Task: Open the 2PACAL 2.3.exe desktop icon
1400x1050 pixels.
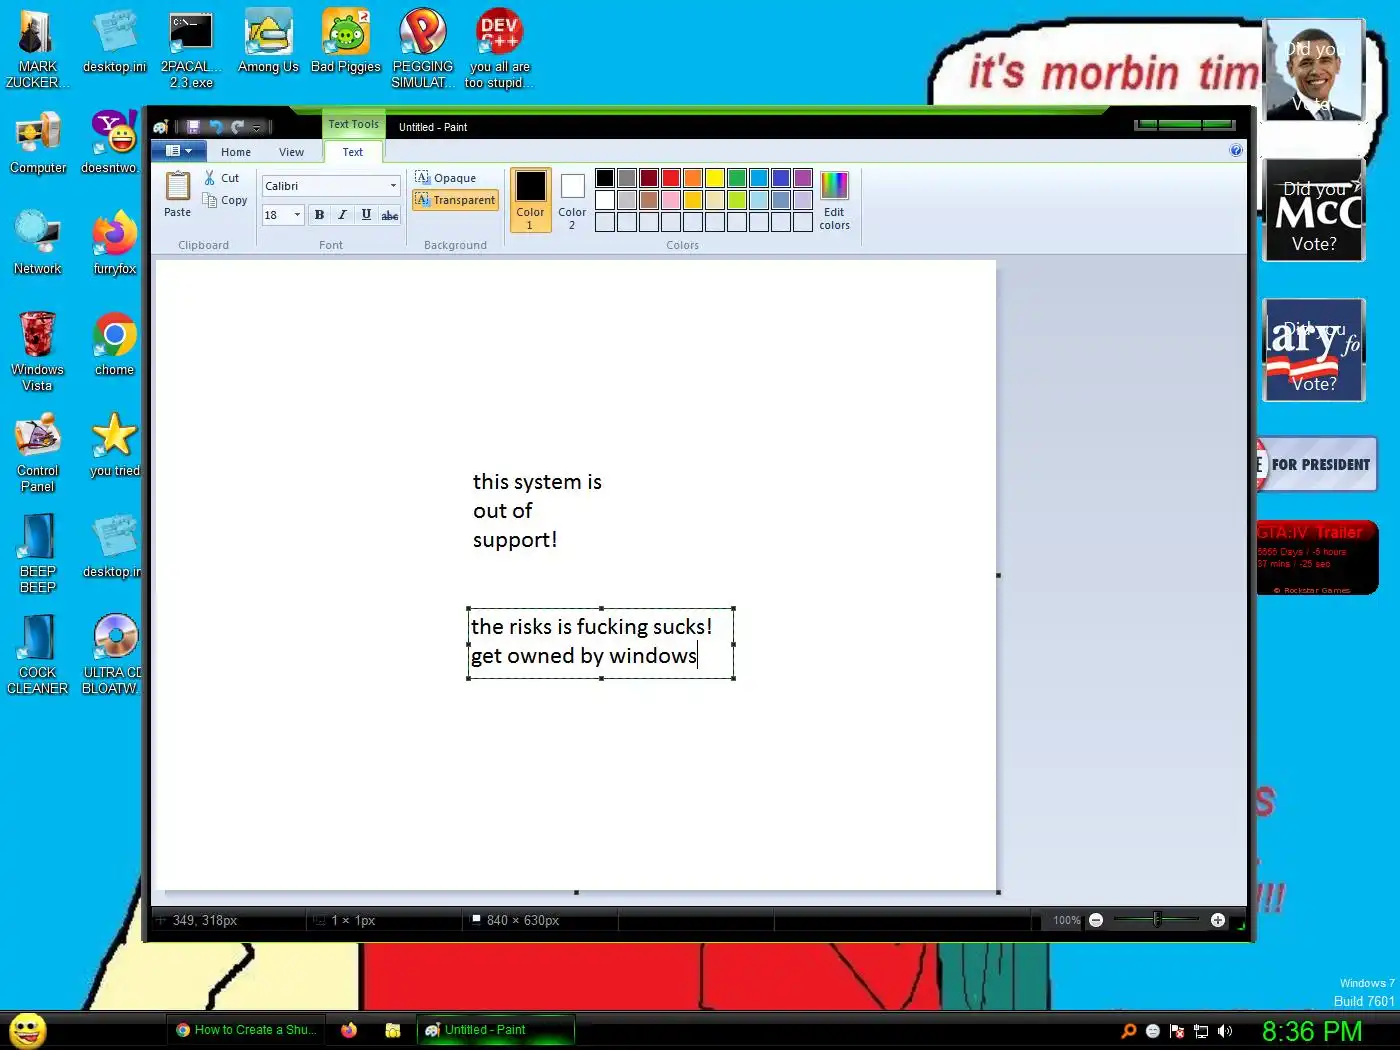Action: tap(191, 49)
